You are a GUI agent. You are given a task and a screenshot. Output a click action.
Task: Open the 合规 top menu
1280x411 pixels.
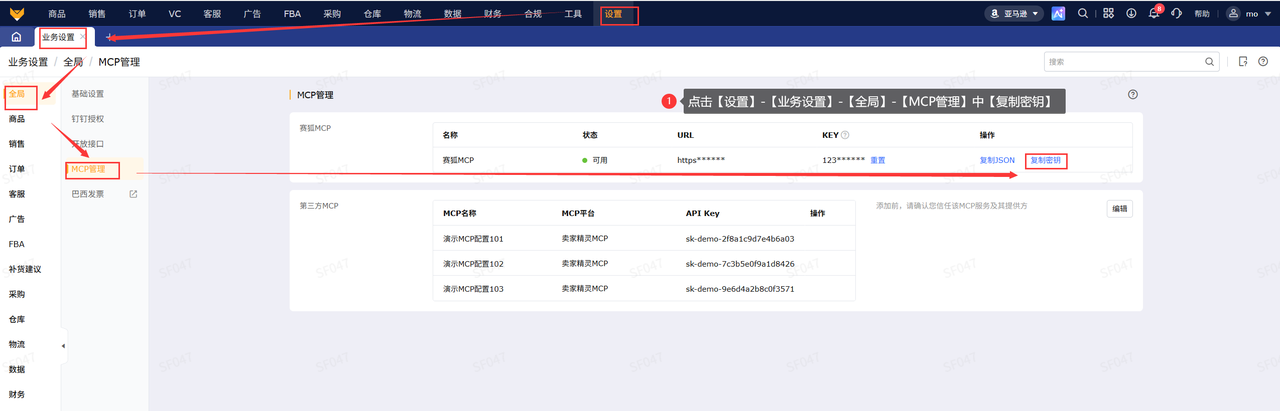tap(534, 14)
